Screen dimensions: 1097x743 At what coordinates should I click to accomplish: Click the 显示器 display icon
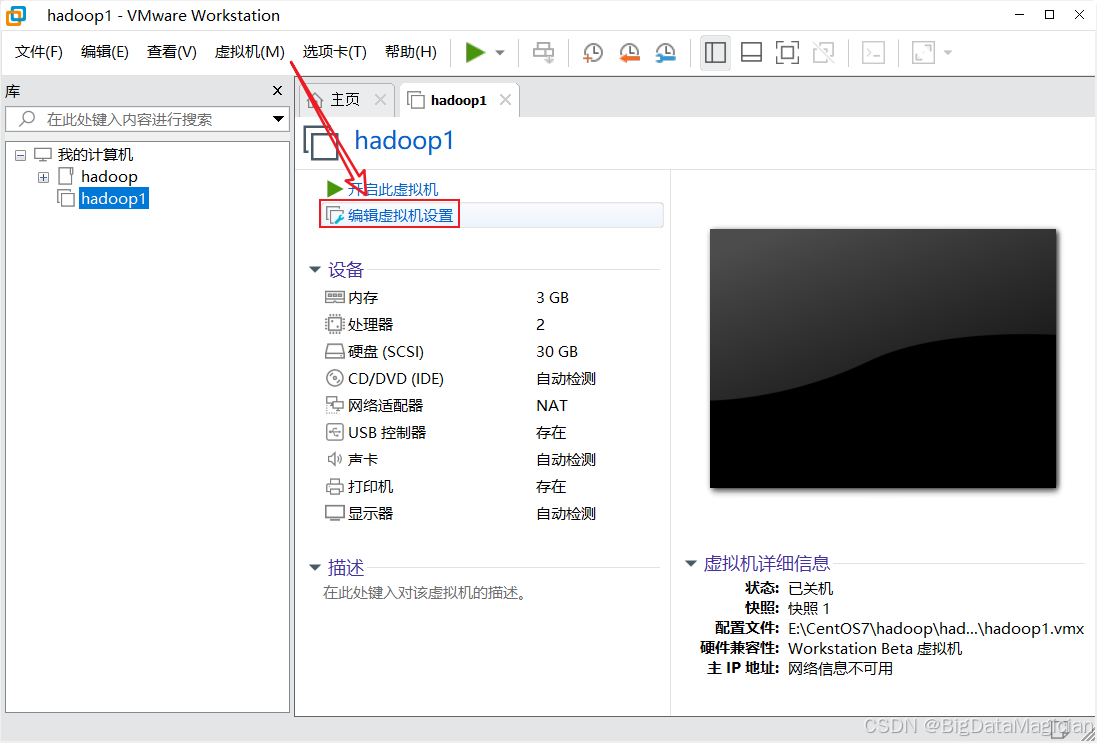tap(334, 514)
